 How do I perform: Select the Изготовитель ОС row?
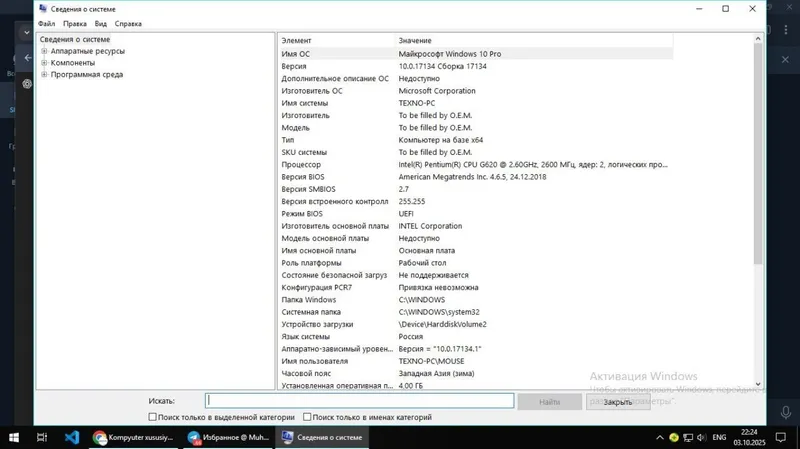pos(476,91)
